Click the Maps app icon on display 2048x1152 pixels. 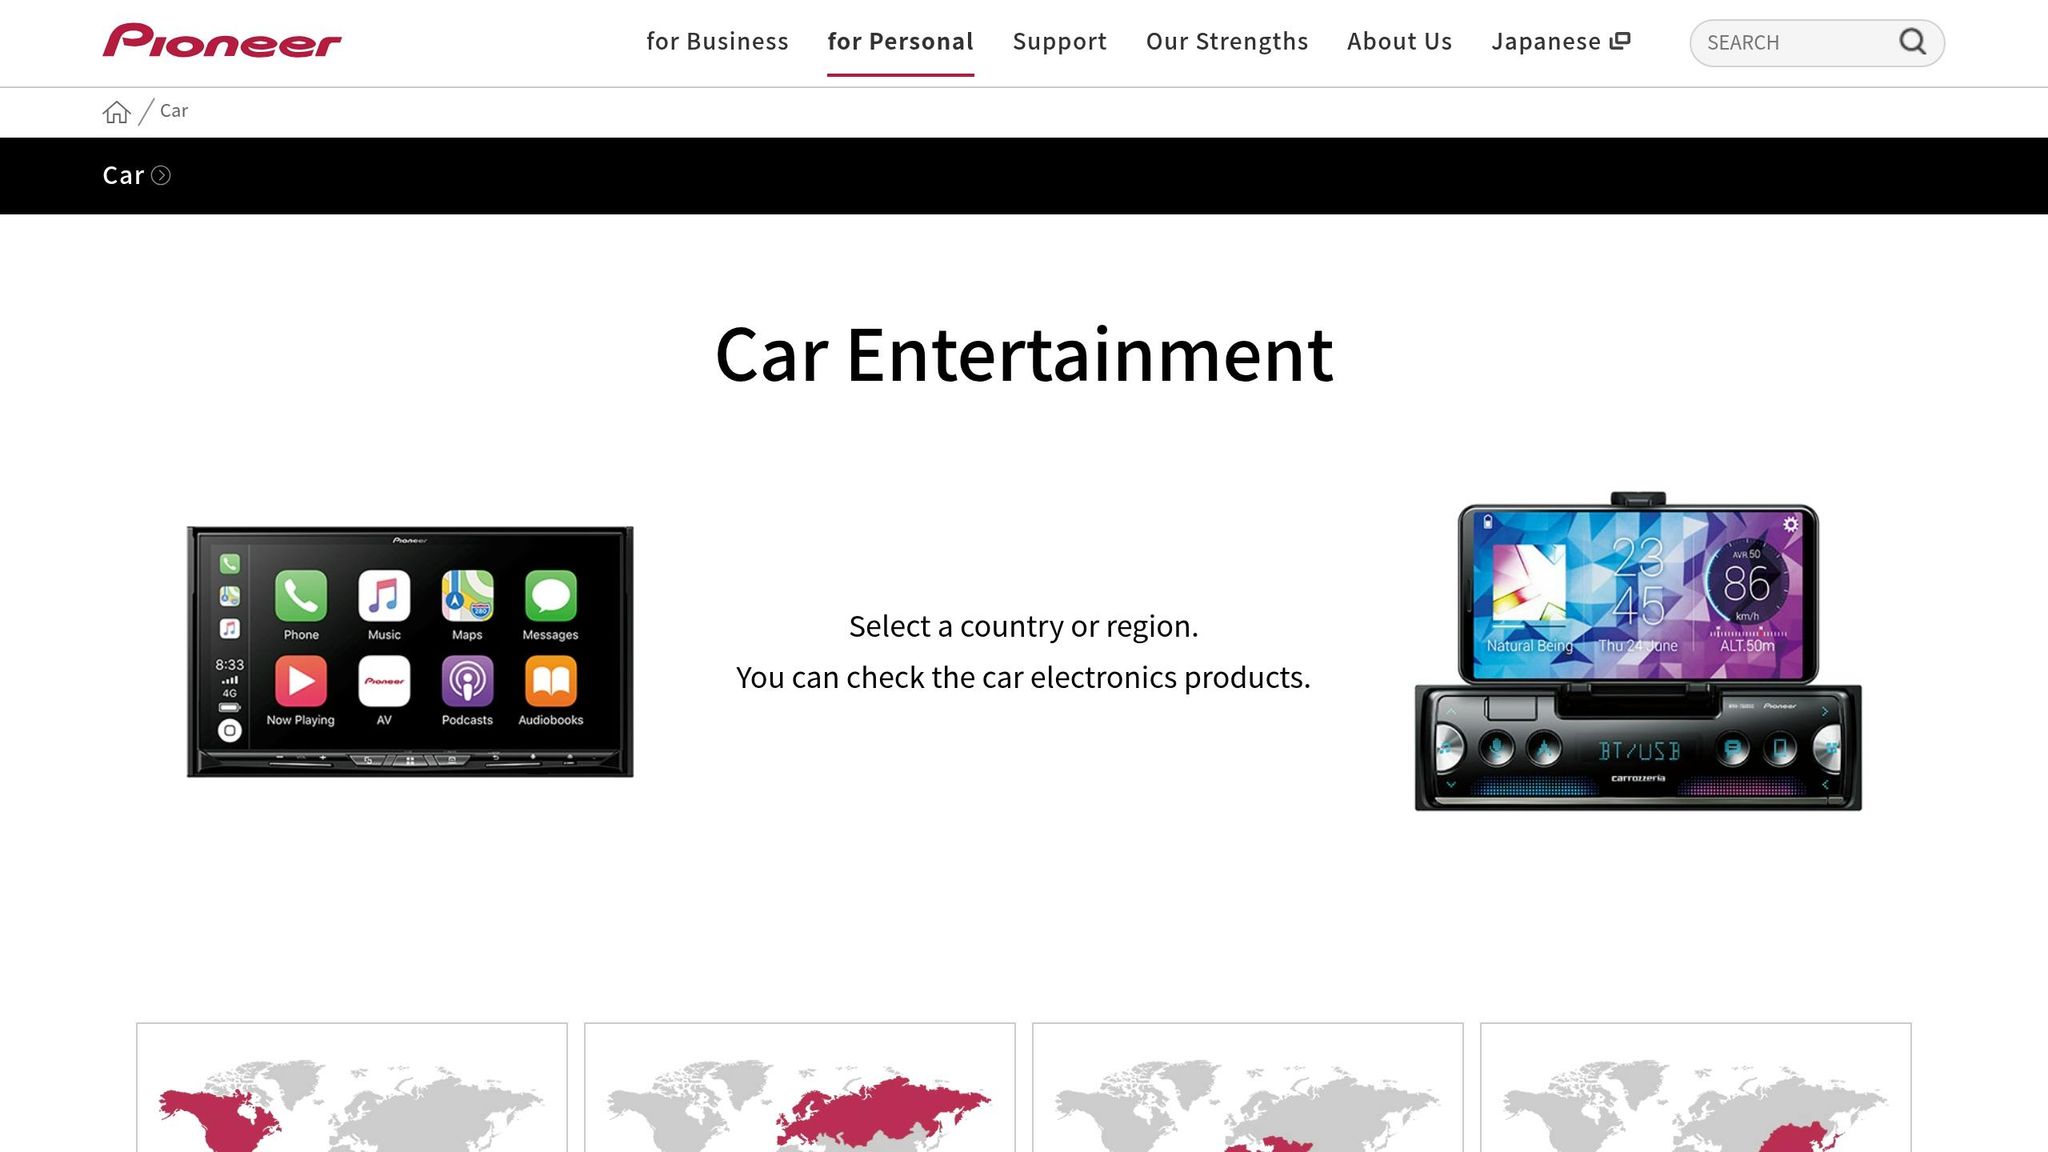point(467,596)
